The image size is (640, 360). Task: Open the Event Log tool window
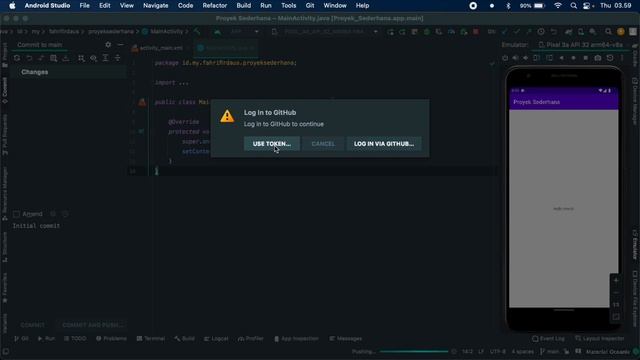(548, 339)
